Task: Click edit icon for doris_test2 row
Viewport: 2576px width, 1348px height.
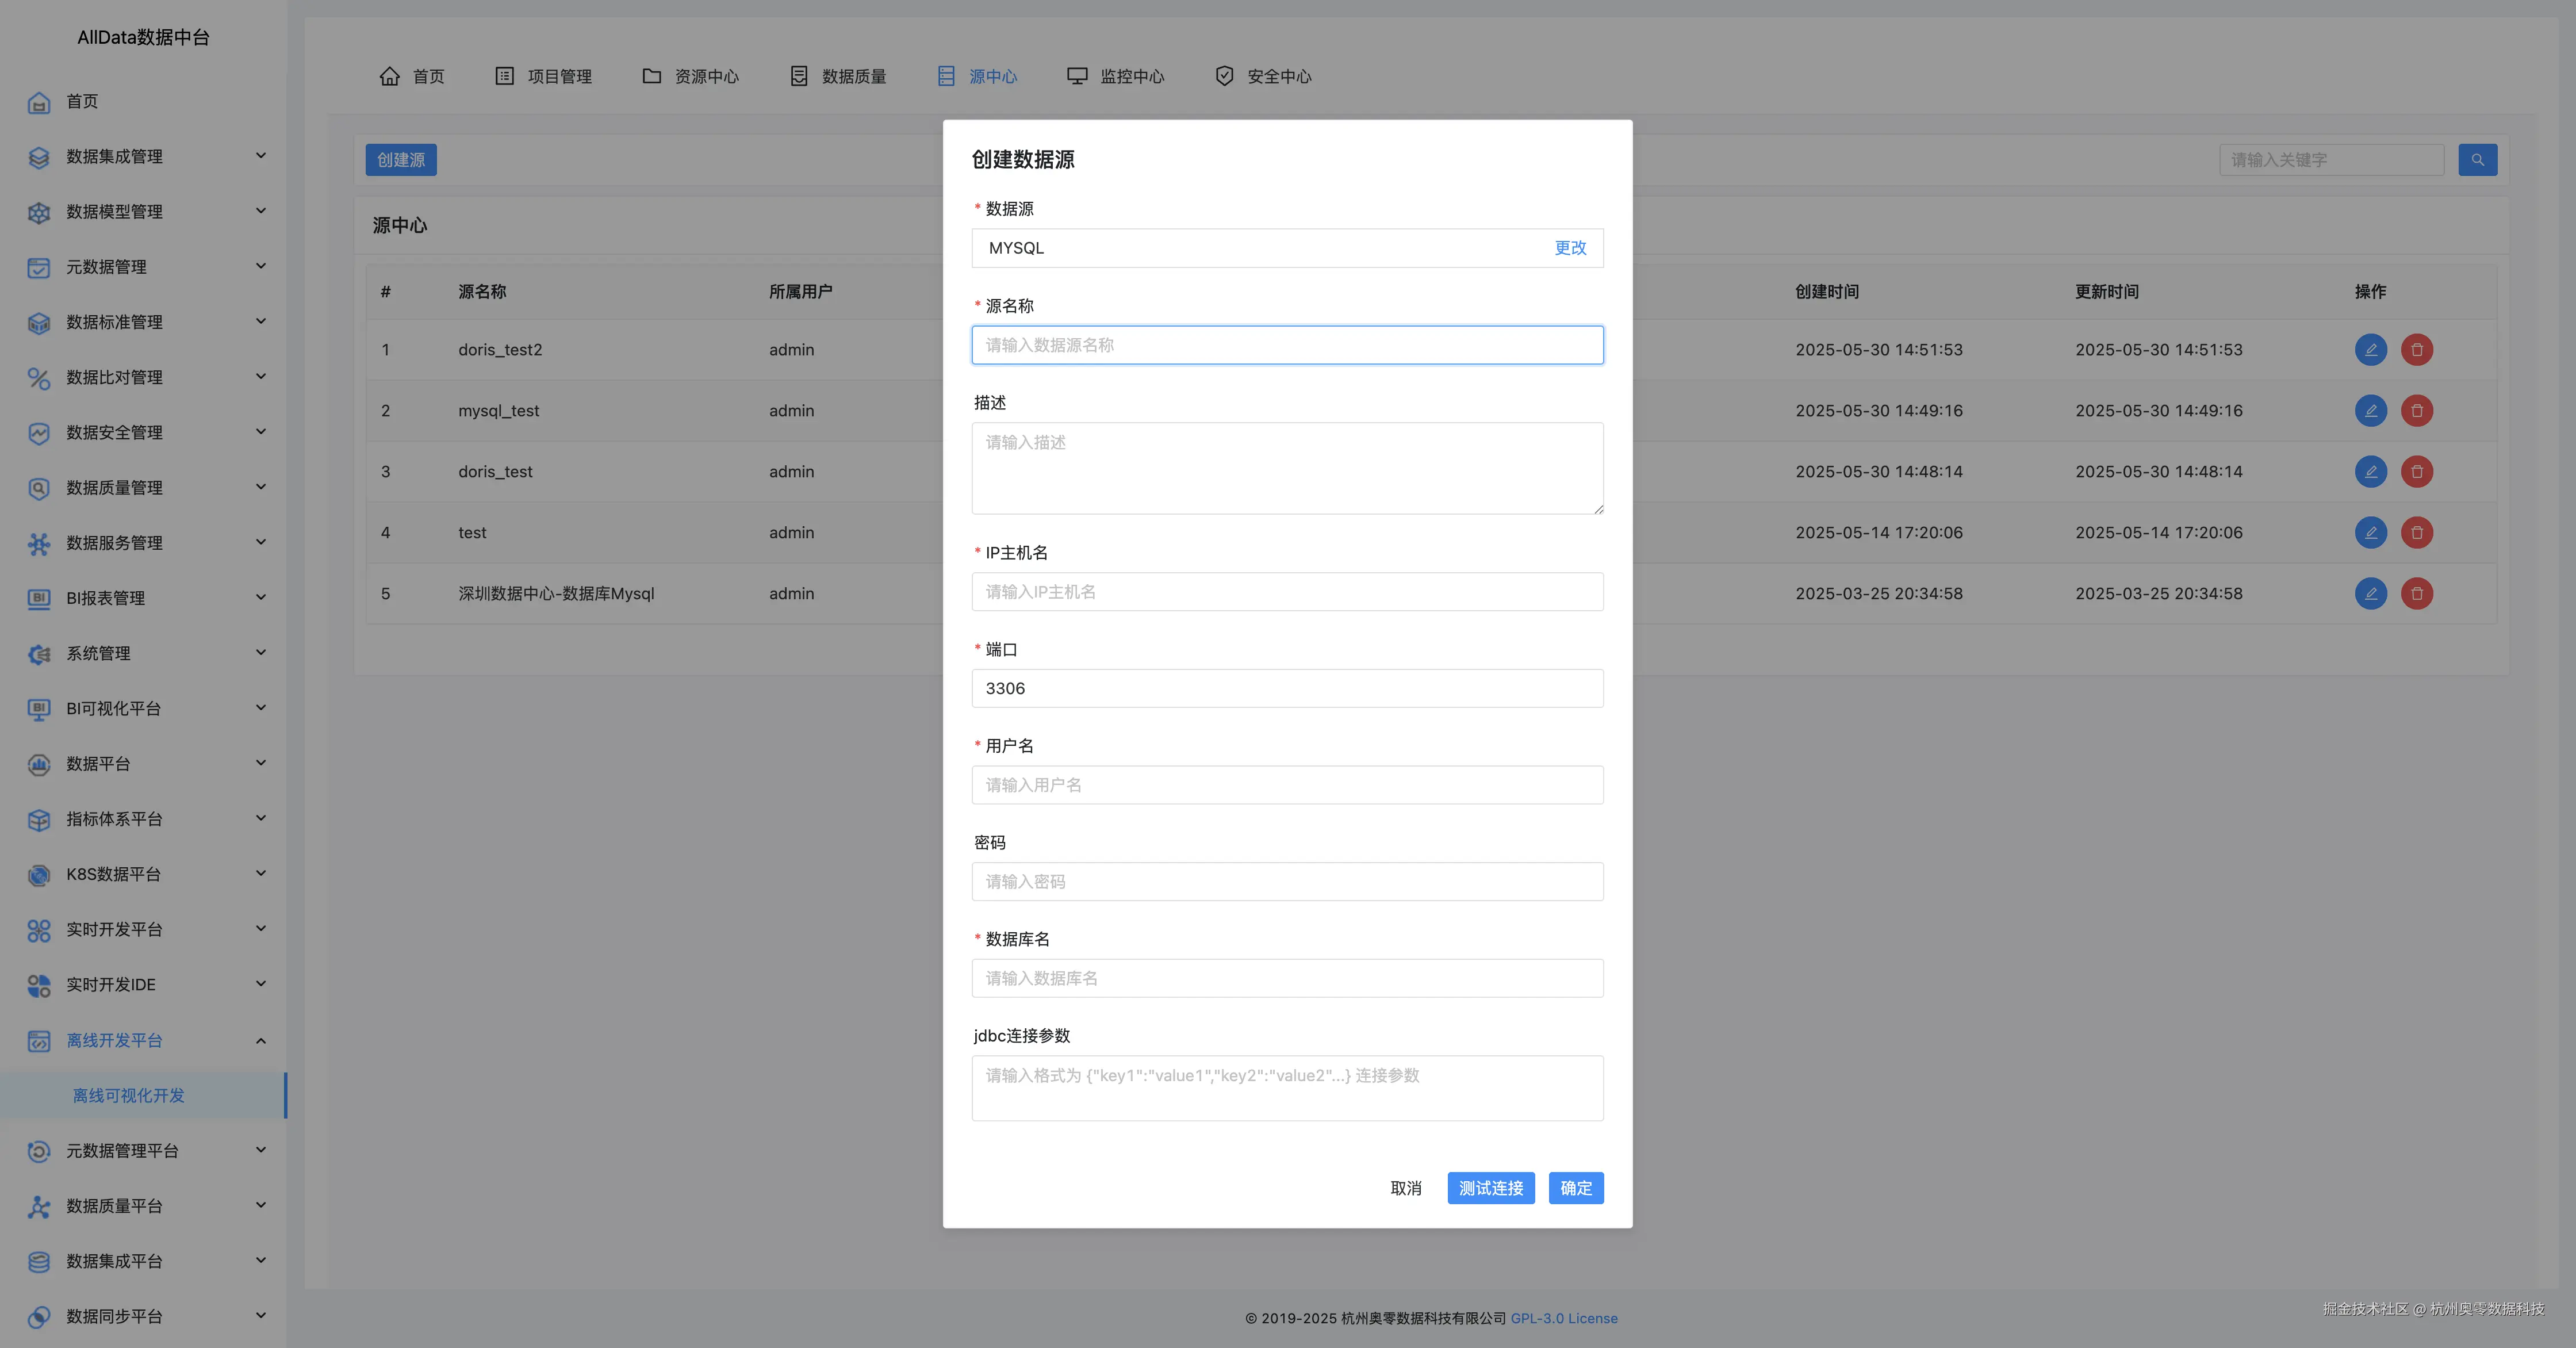Action: tap(2370, 350)
